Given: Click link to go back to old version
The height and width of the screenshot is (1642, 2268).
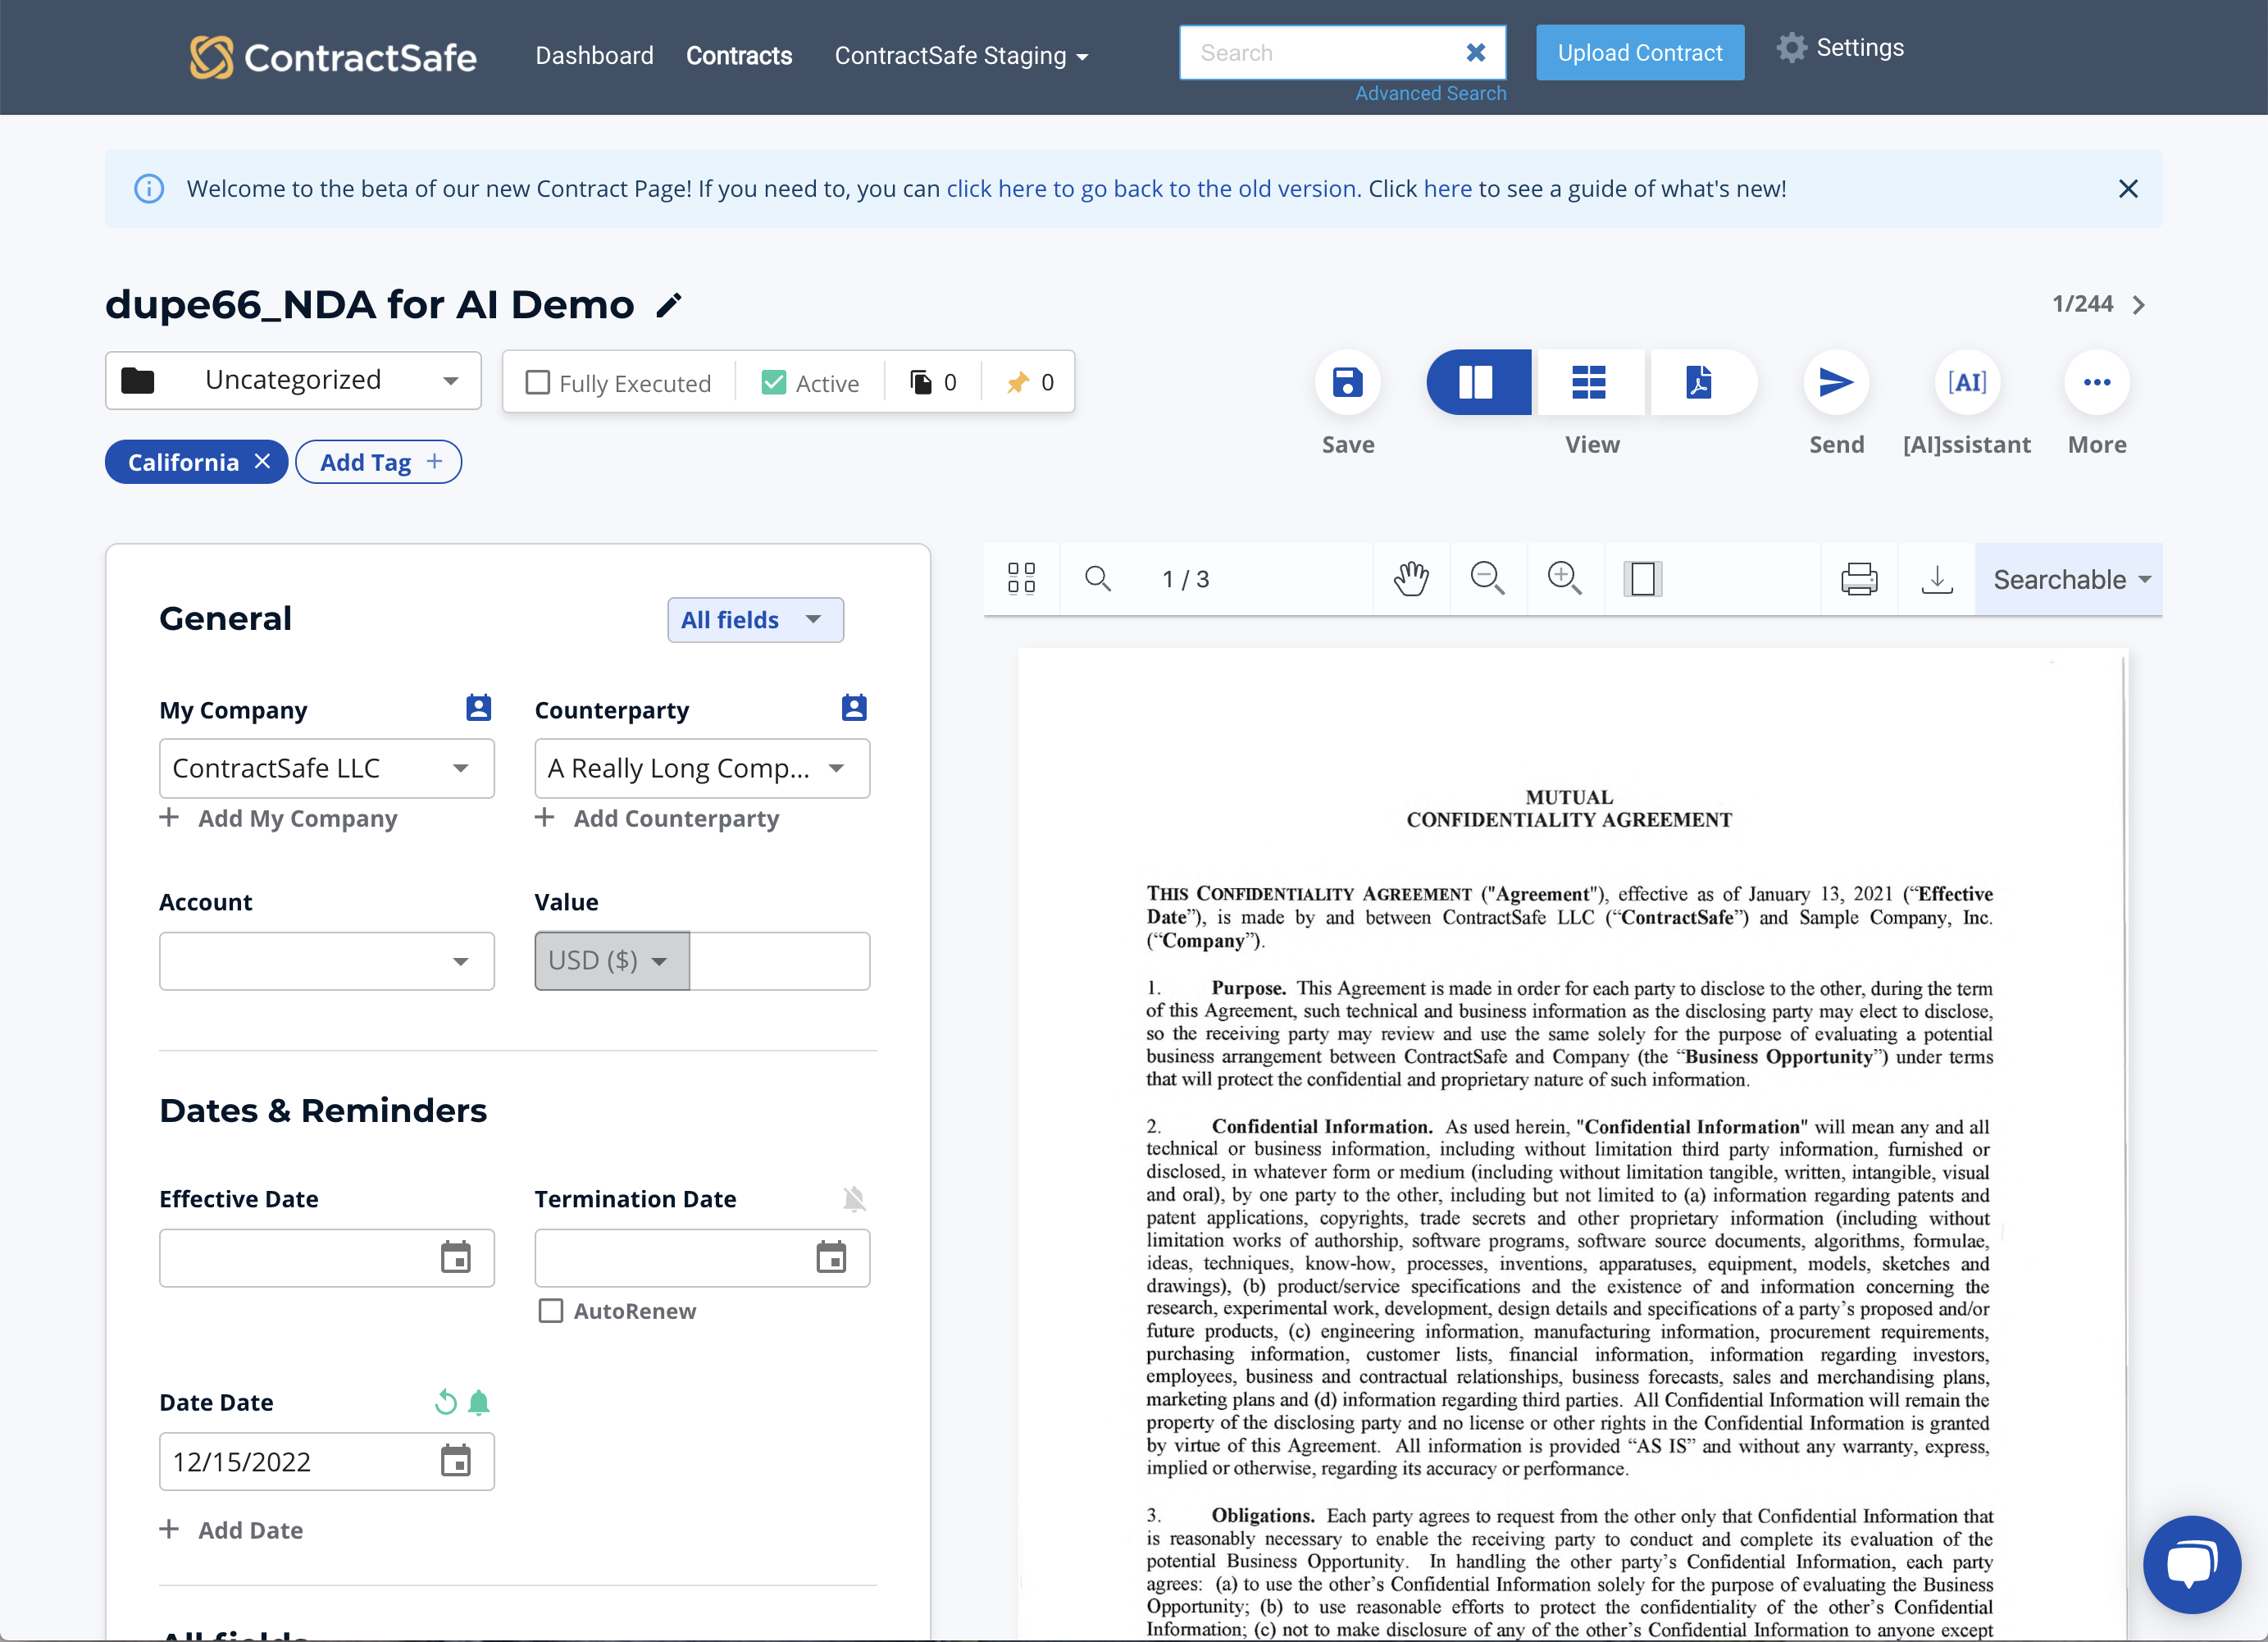Looking at the screenshot, I should [x=1151, y=189].
